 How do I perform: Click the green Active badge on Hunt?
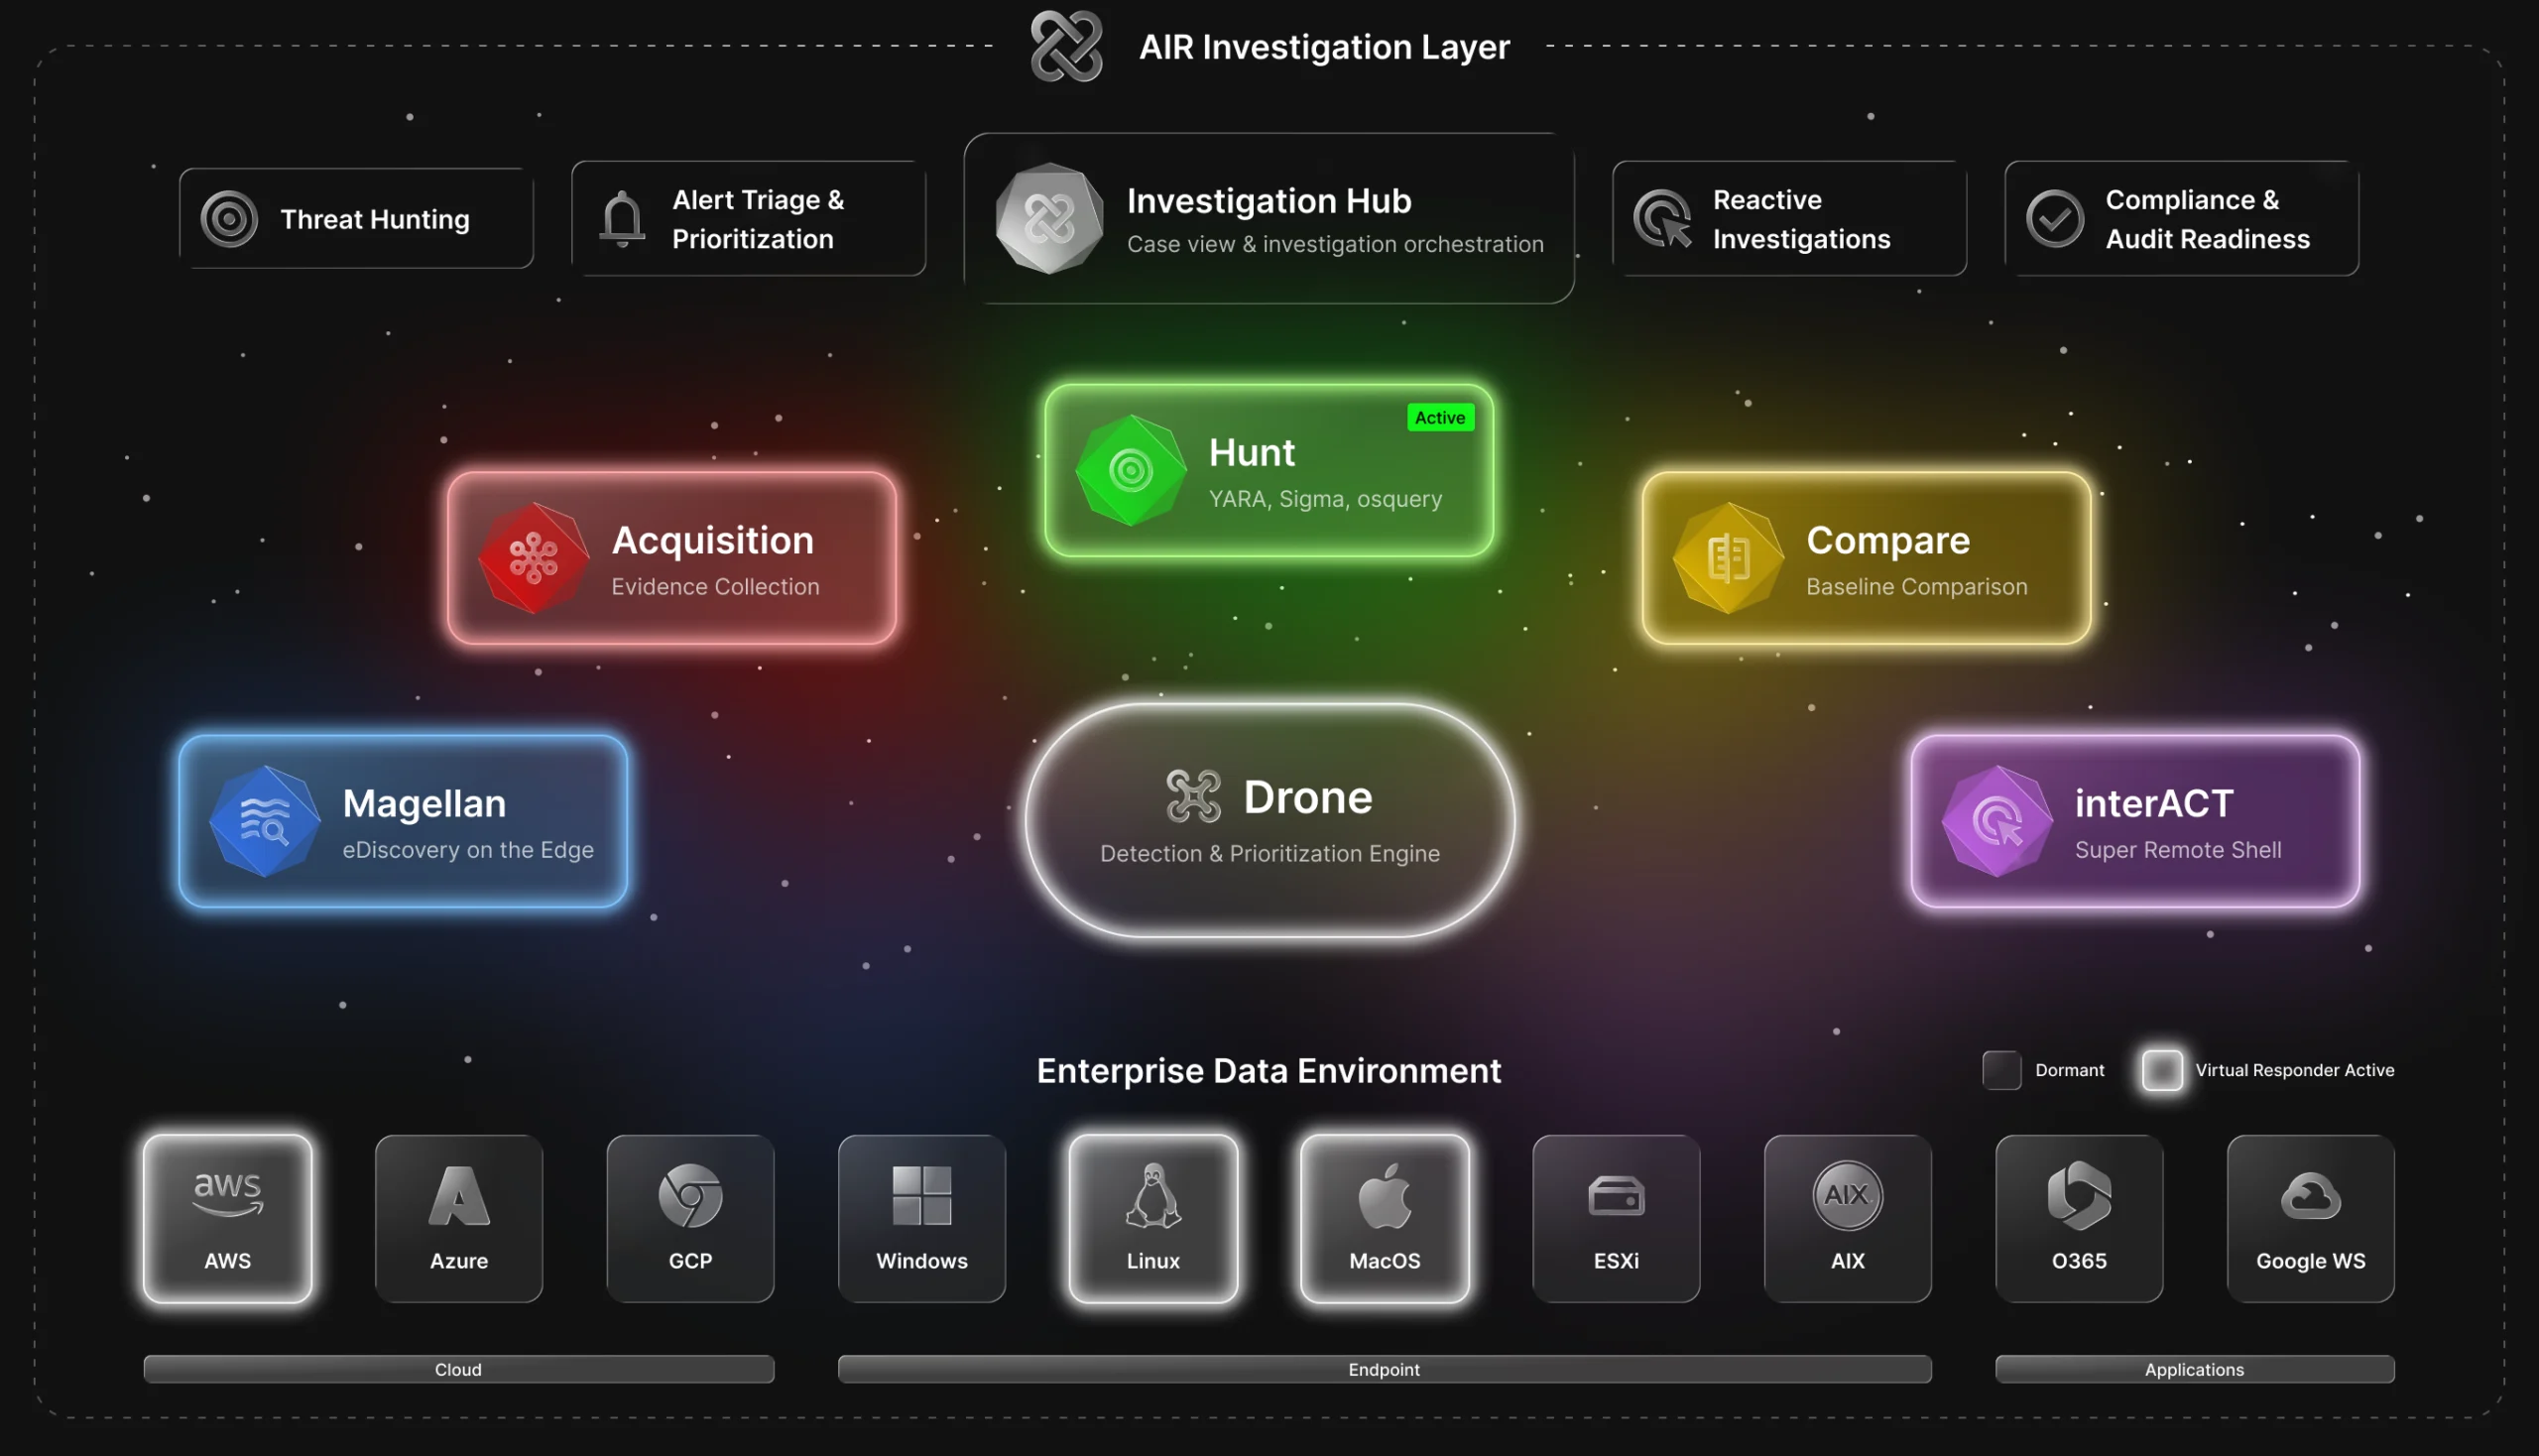click(1440, 418)
